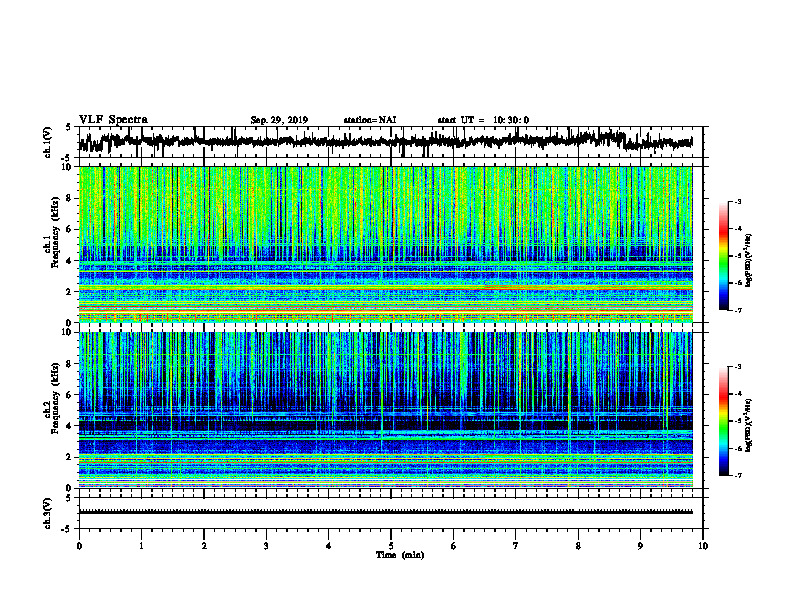
Task: Click the log(PSD) unit label beside ch.1 colorbar
Action: pyautogui.click(x=749, y=260)
